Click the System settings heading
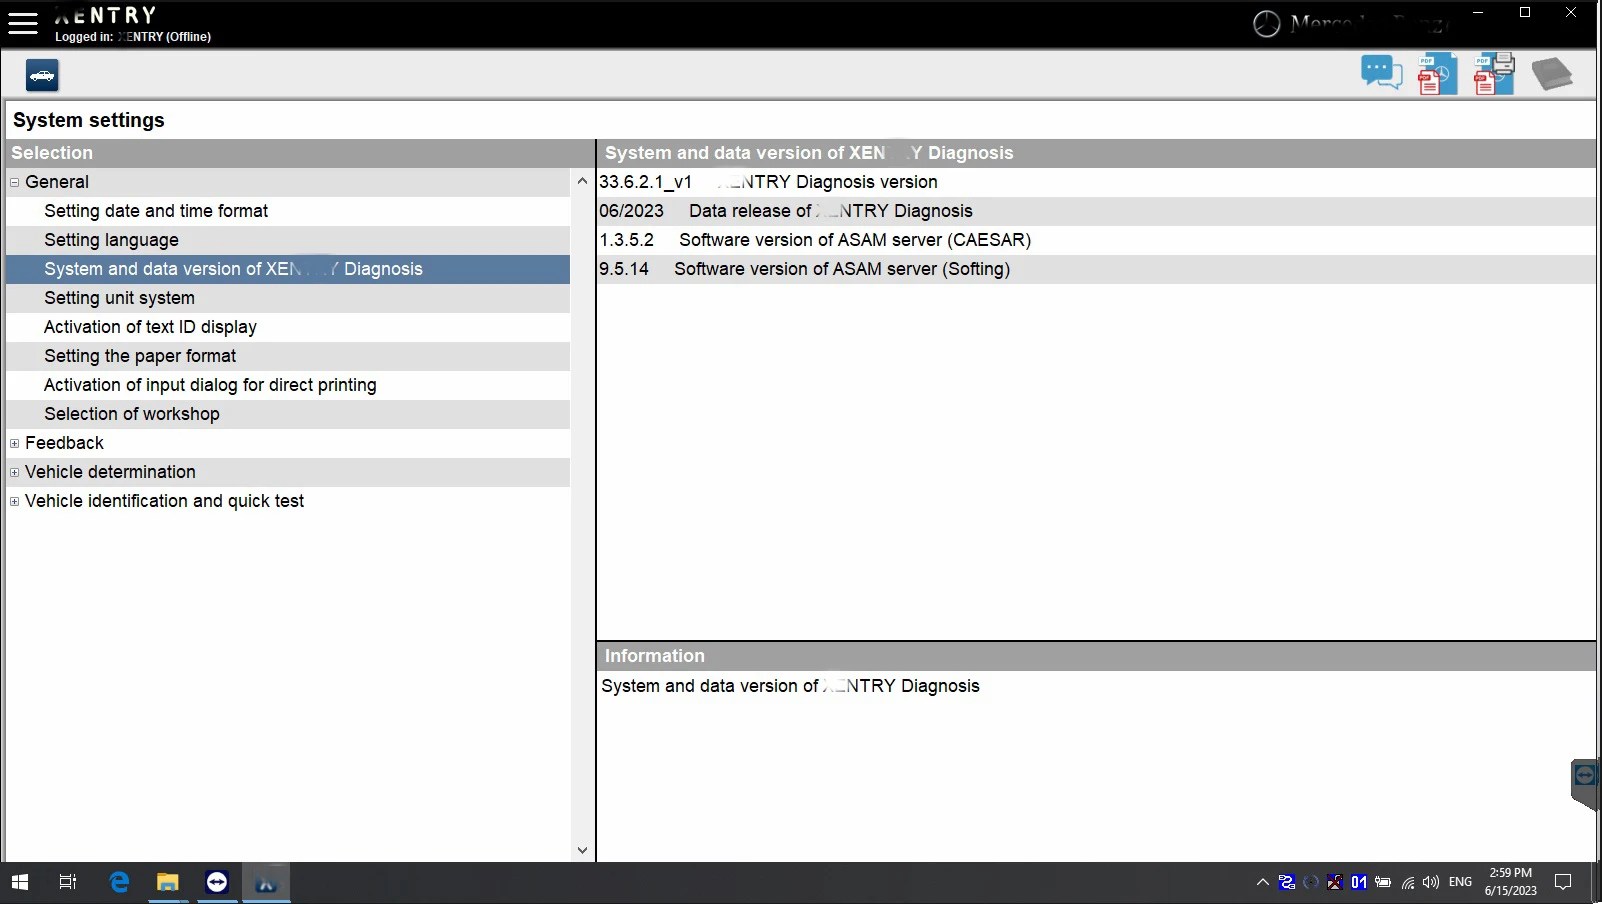This screenshot has height=904, width=1602. click(x=89, y=120)
